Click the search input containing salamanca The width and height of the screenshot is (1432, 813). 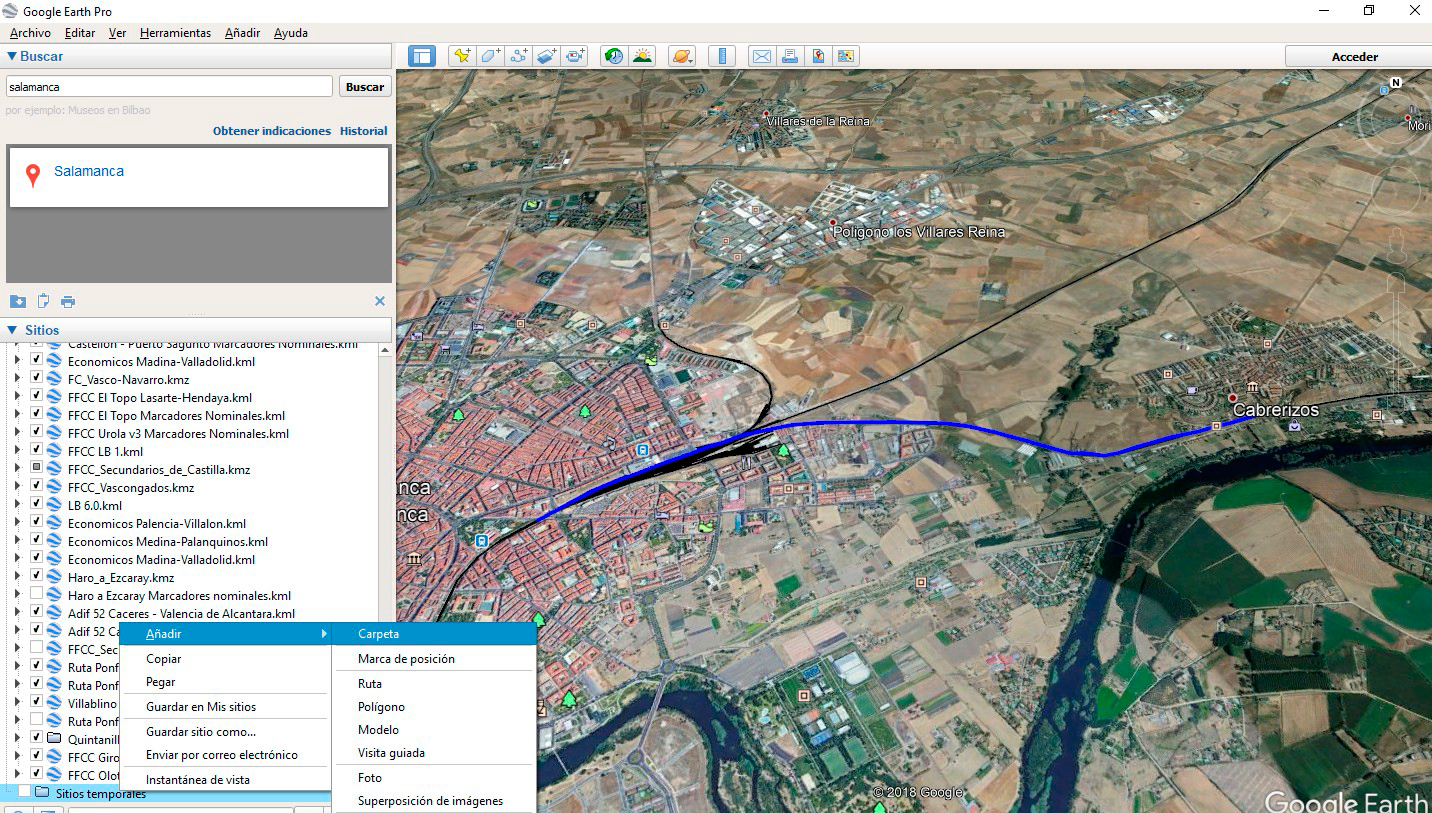169,87
